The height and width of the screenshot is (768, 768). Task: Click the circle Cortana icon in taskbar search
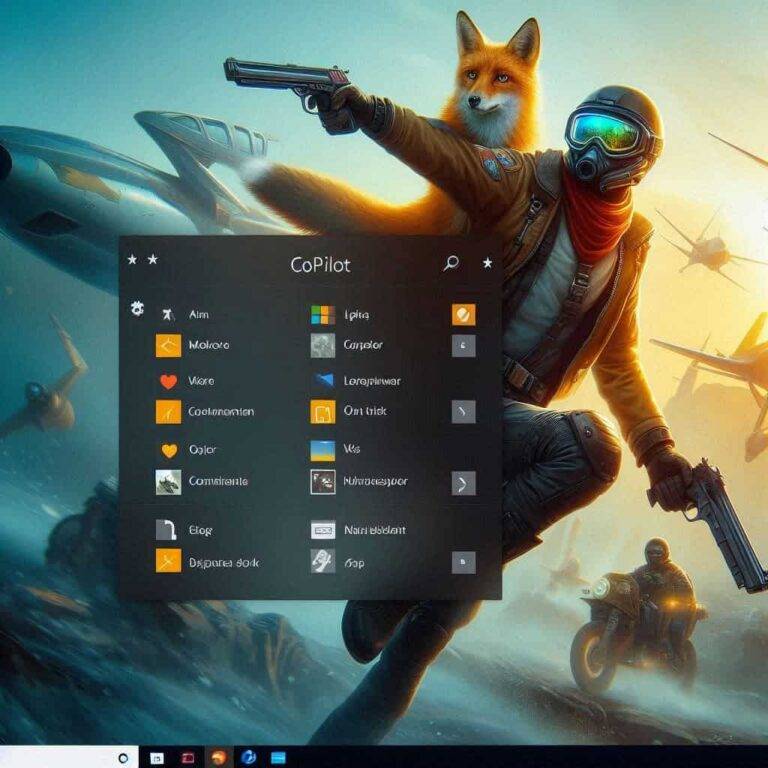123,758
